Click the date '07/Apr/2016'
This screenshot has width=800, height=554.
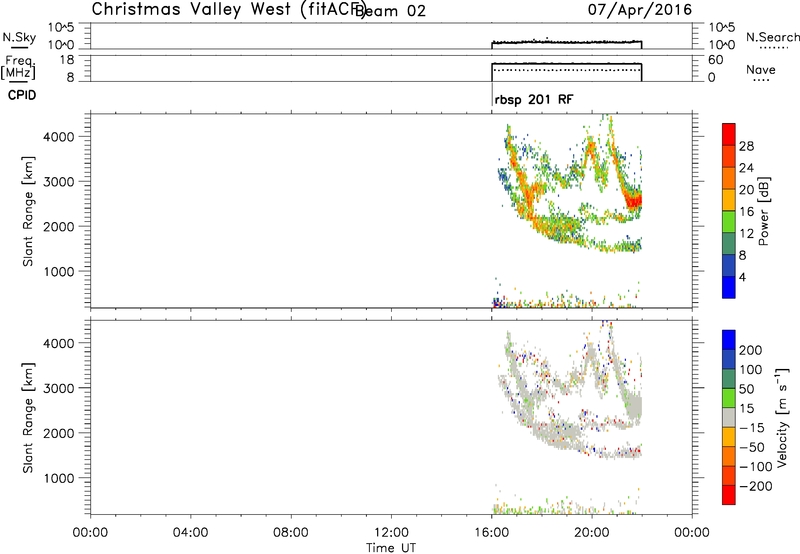[x=640, y=10]
